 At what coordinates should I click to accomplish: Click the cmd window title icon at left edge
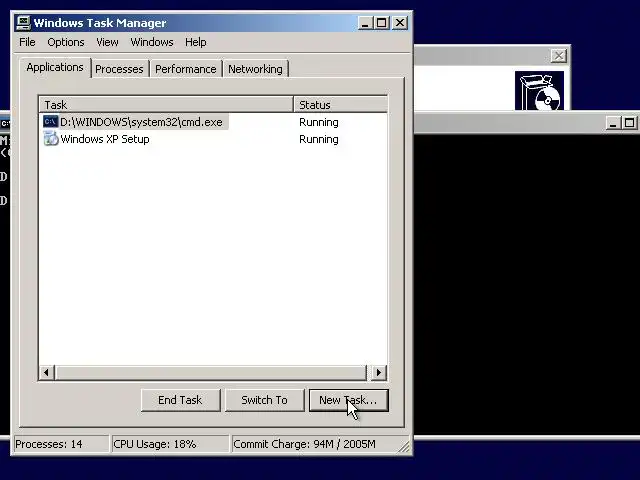(x=5, y=123)
